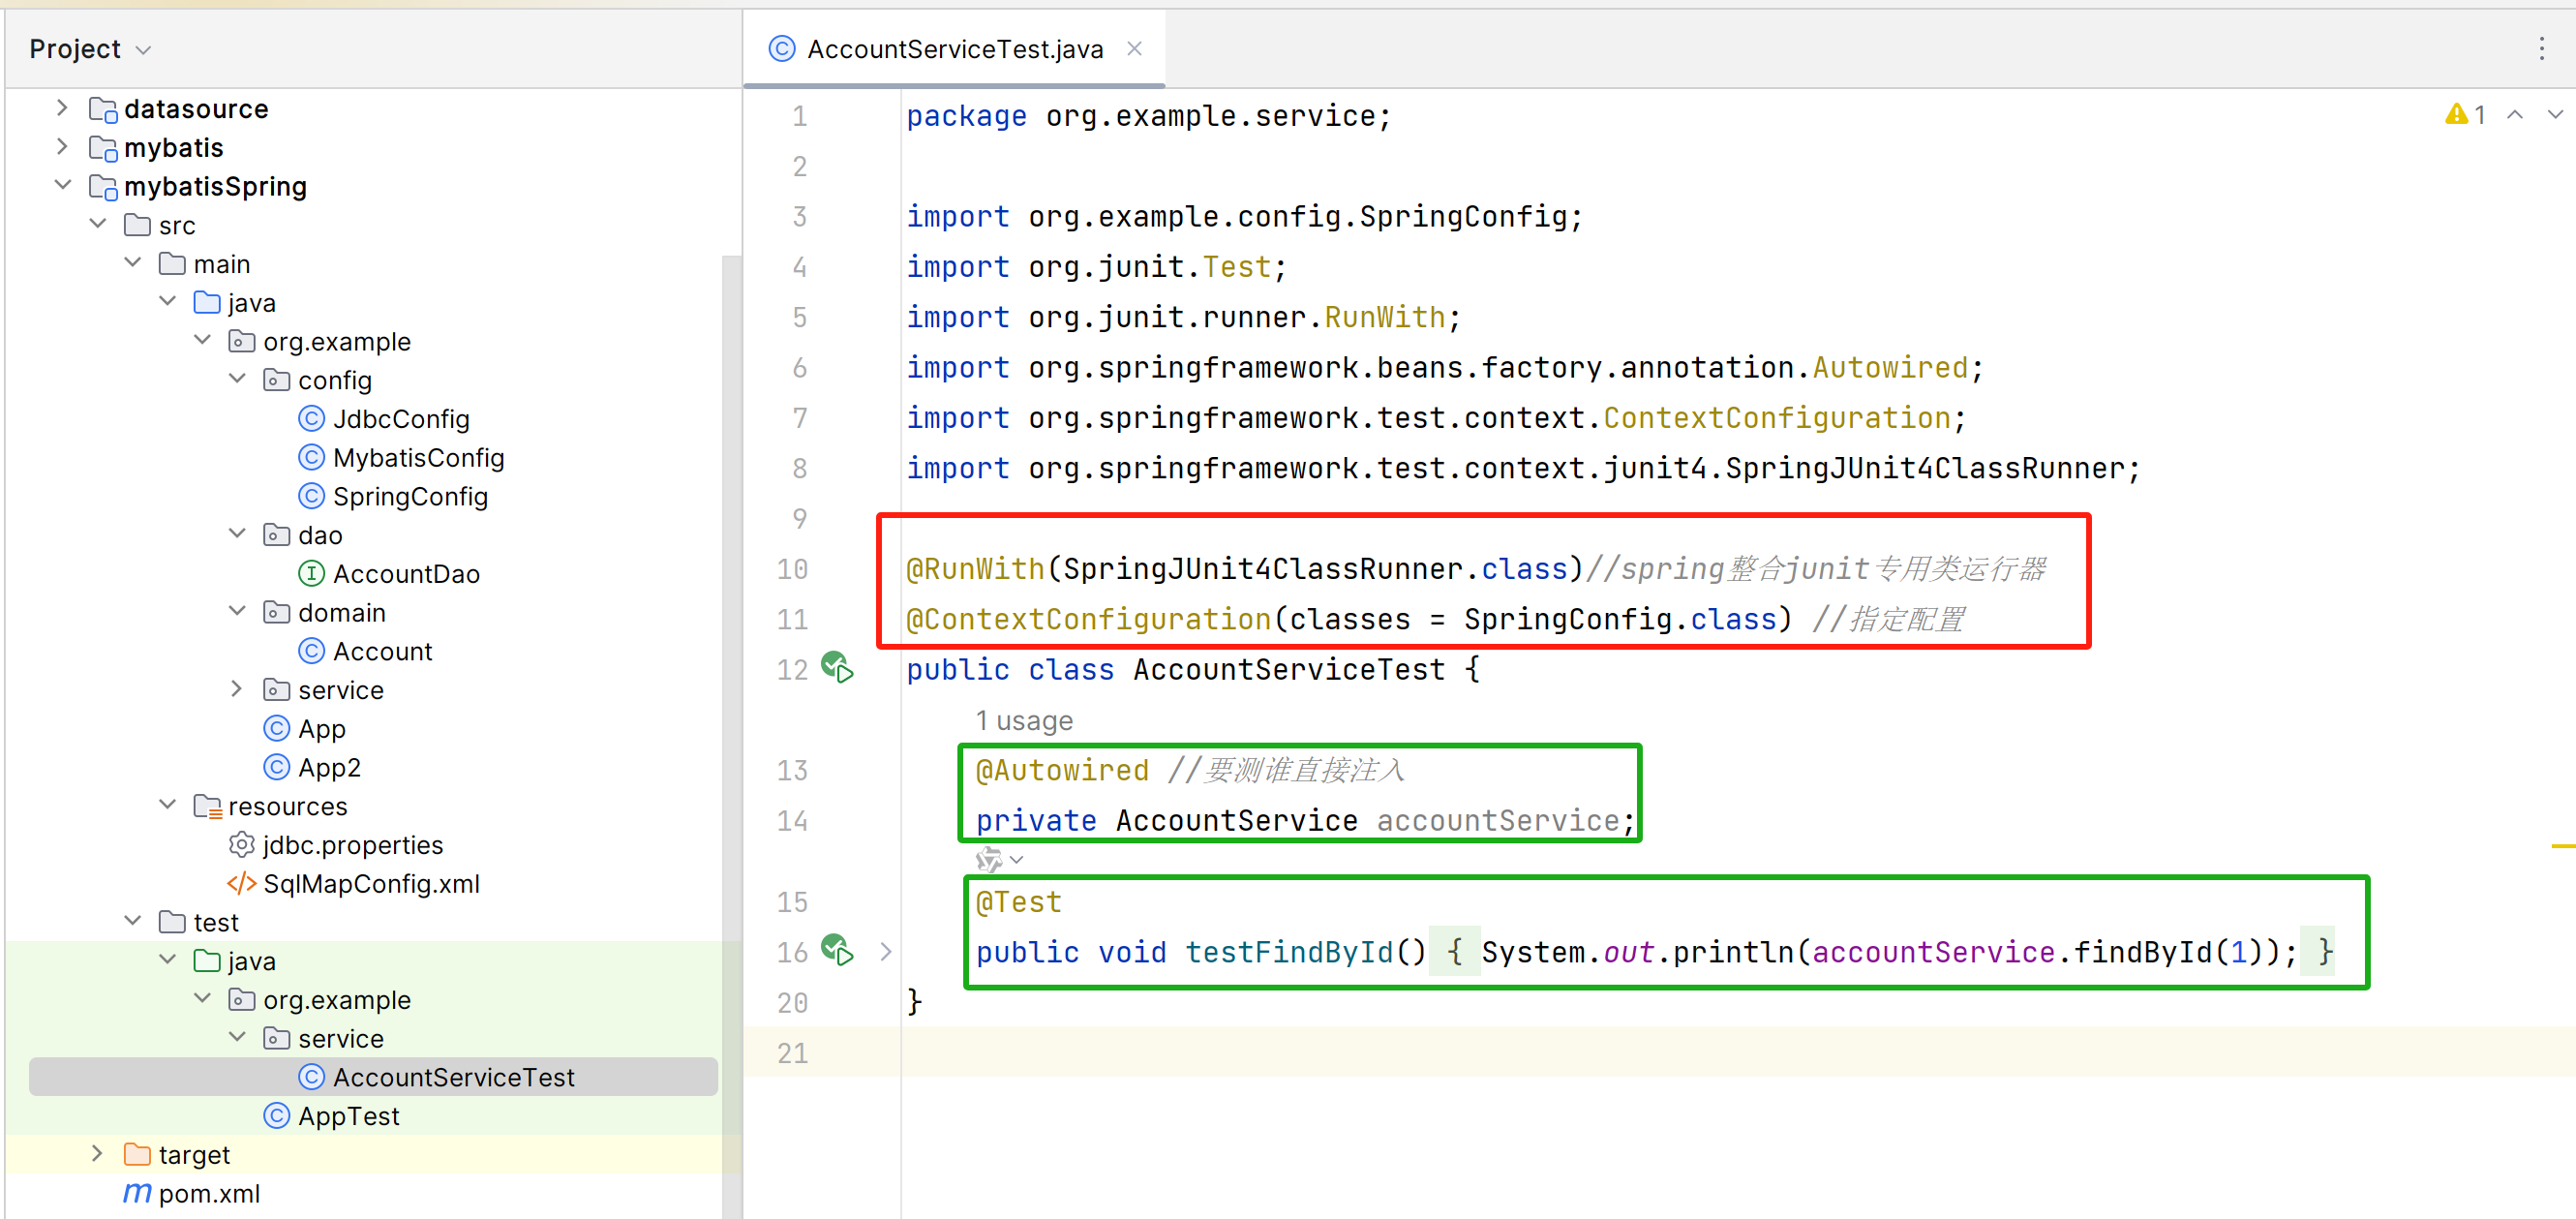This screenshot has height=1219, width=2576.
Task: Click the 1 usage inlay hint
Action: point(1023,721)
